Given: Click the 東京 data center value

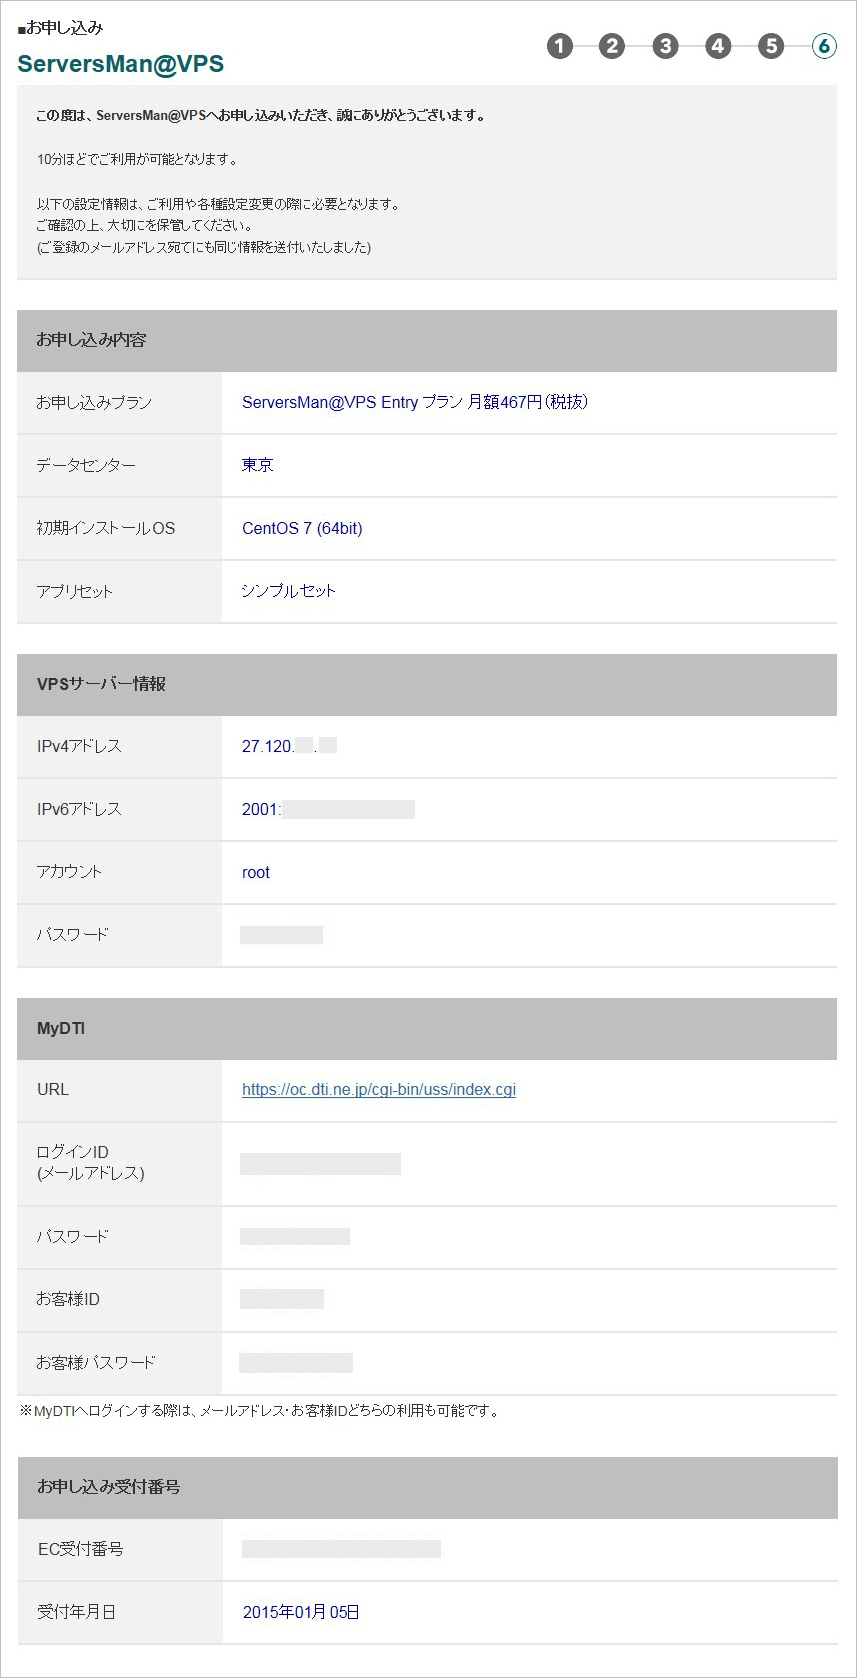Looking at the screenshot, I should [258, 465].
